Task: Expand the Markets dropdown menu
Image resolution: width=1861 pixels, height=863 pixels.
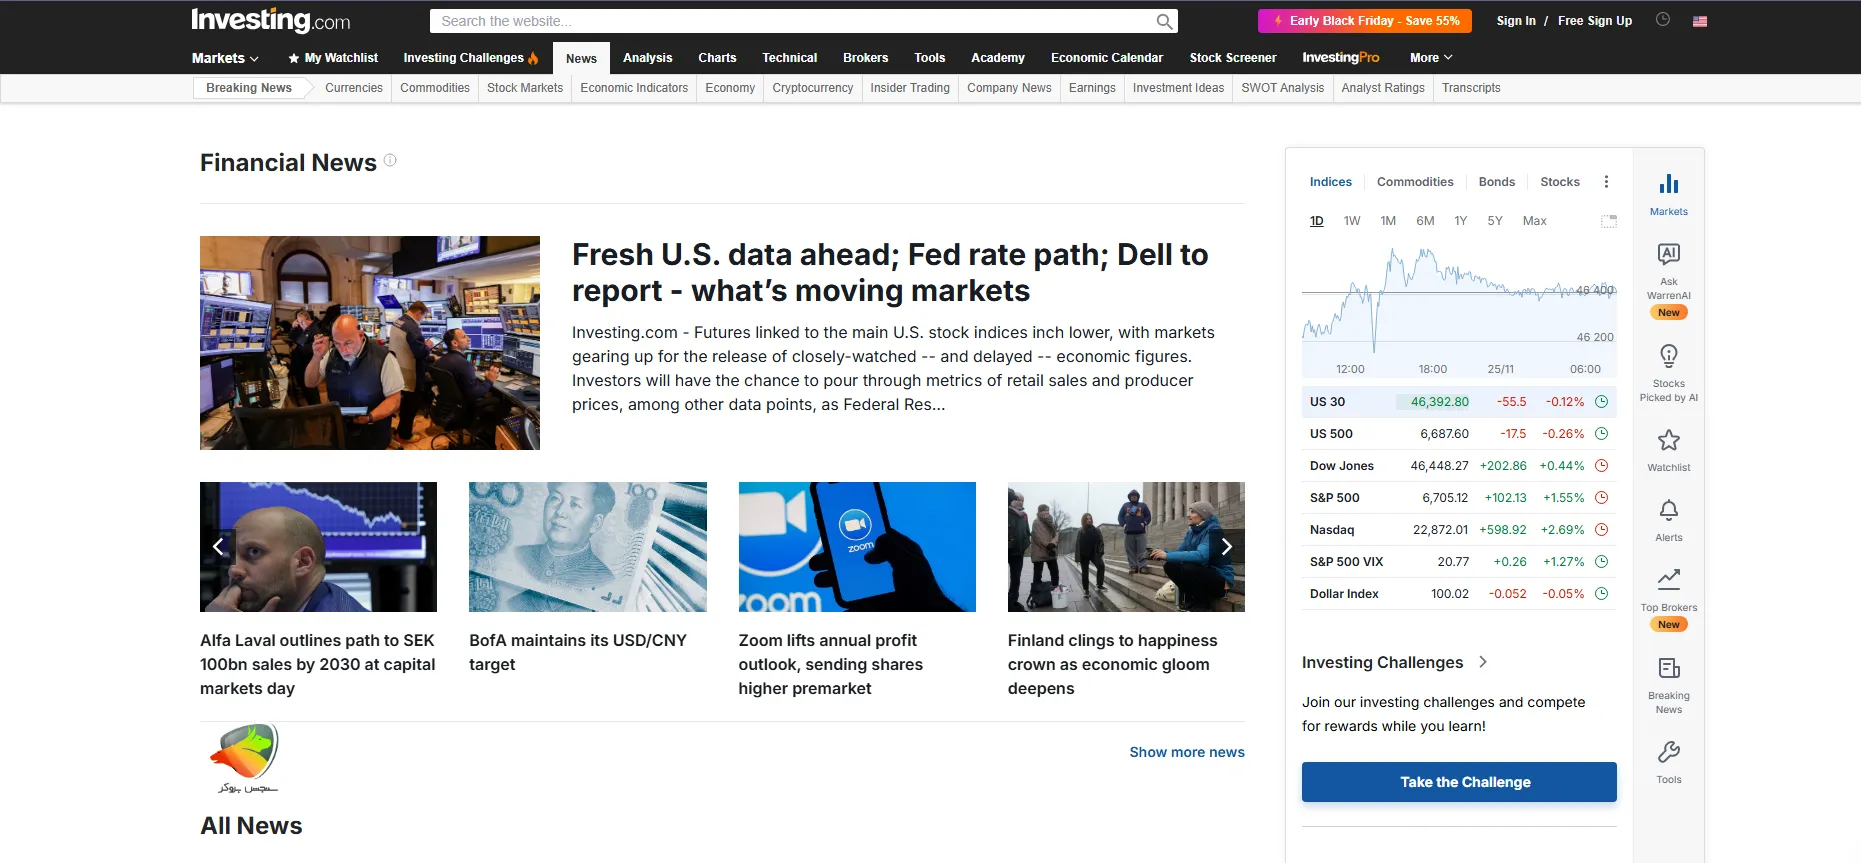Action: tap(225, 58)
